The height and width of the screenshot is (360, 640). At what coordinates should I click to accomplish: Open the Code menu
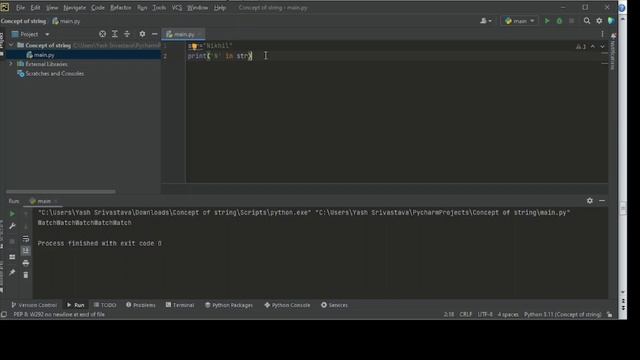coord(98,7)
